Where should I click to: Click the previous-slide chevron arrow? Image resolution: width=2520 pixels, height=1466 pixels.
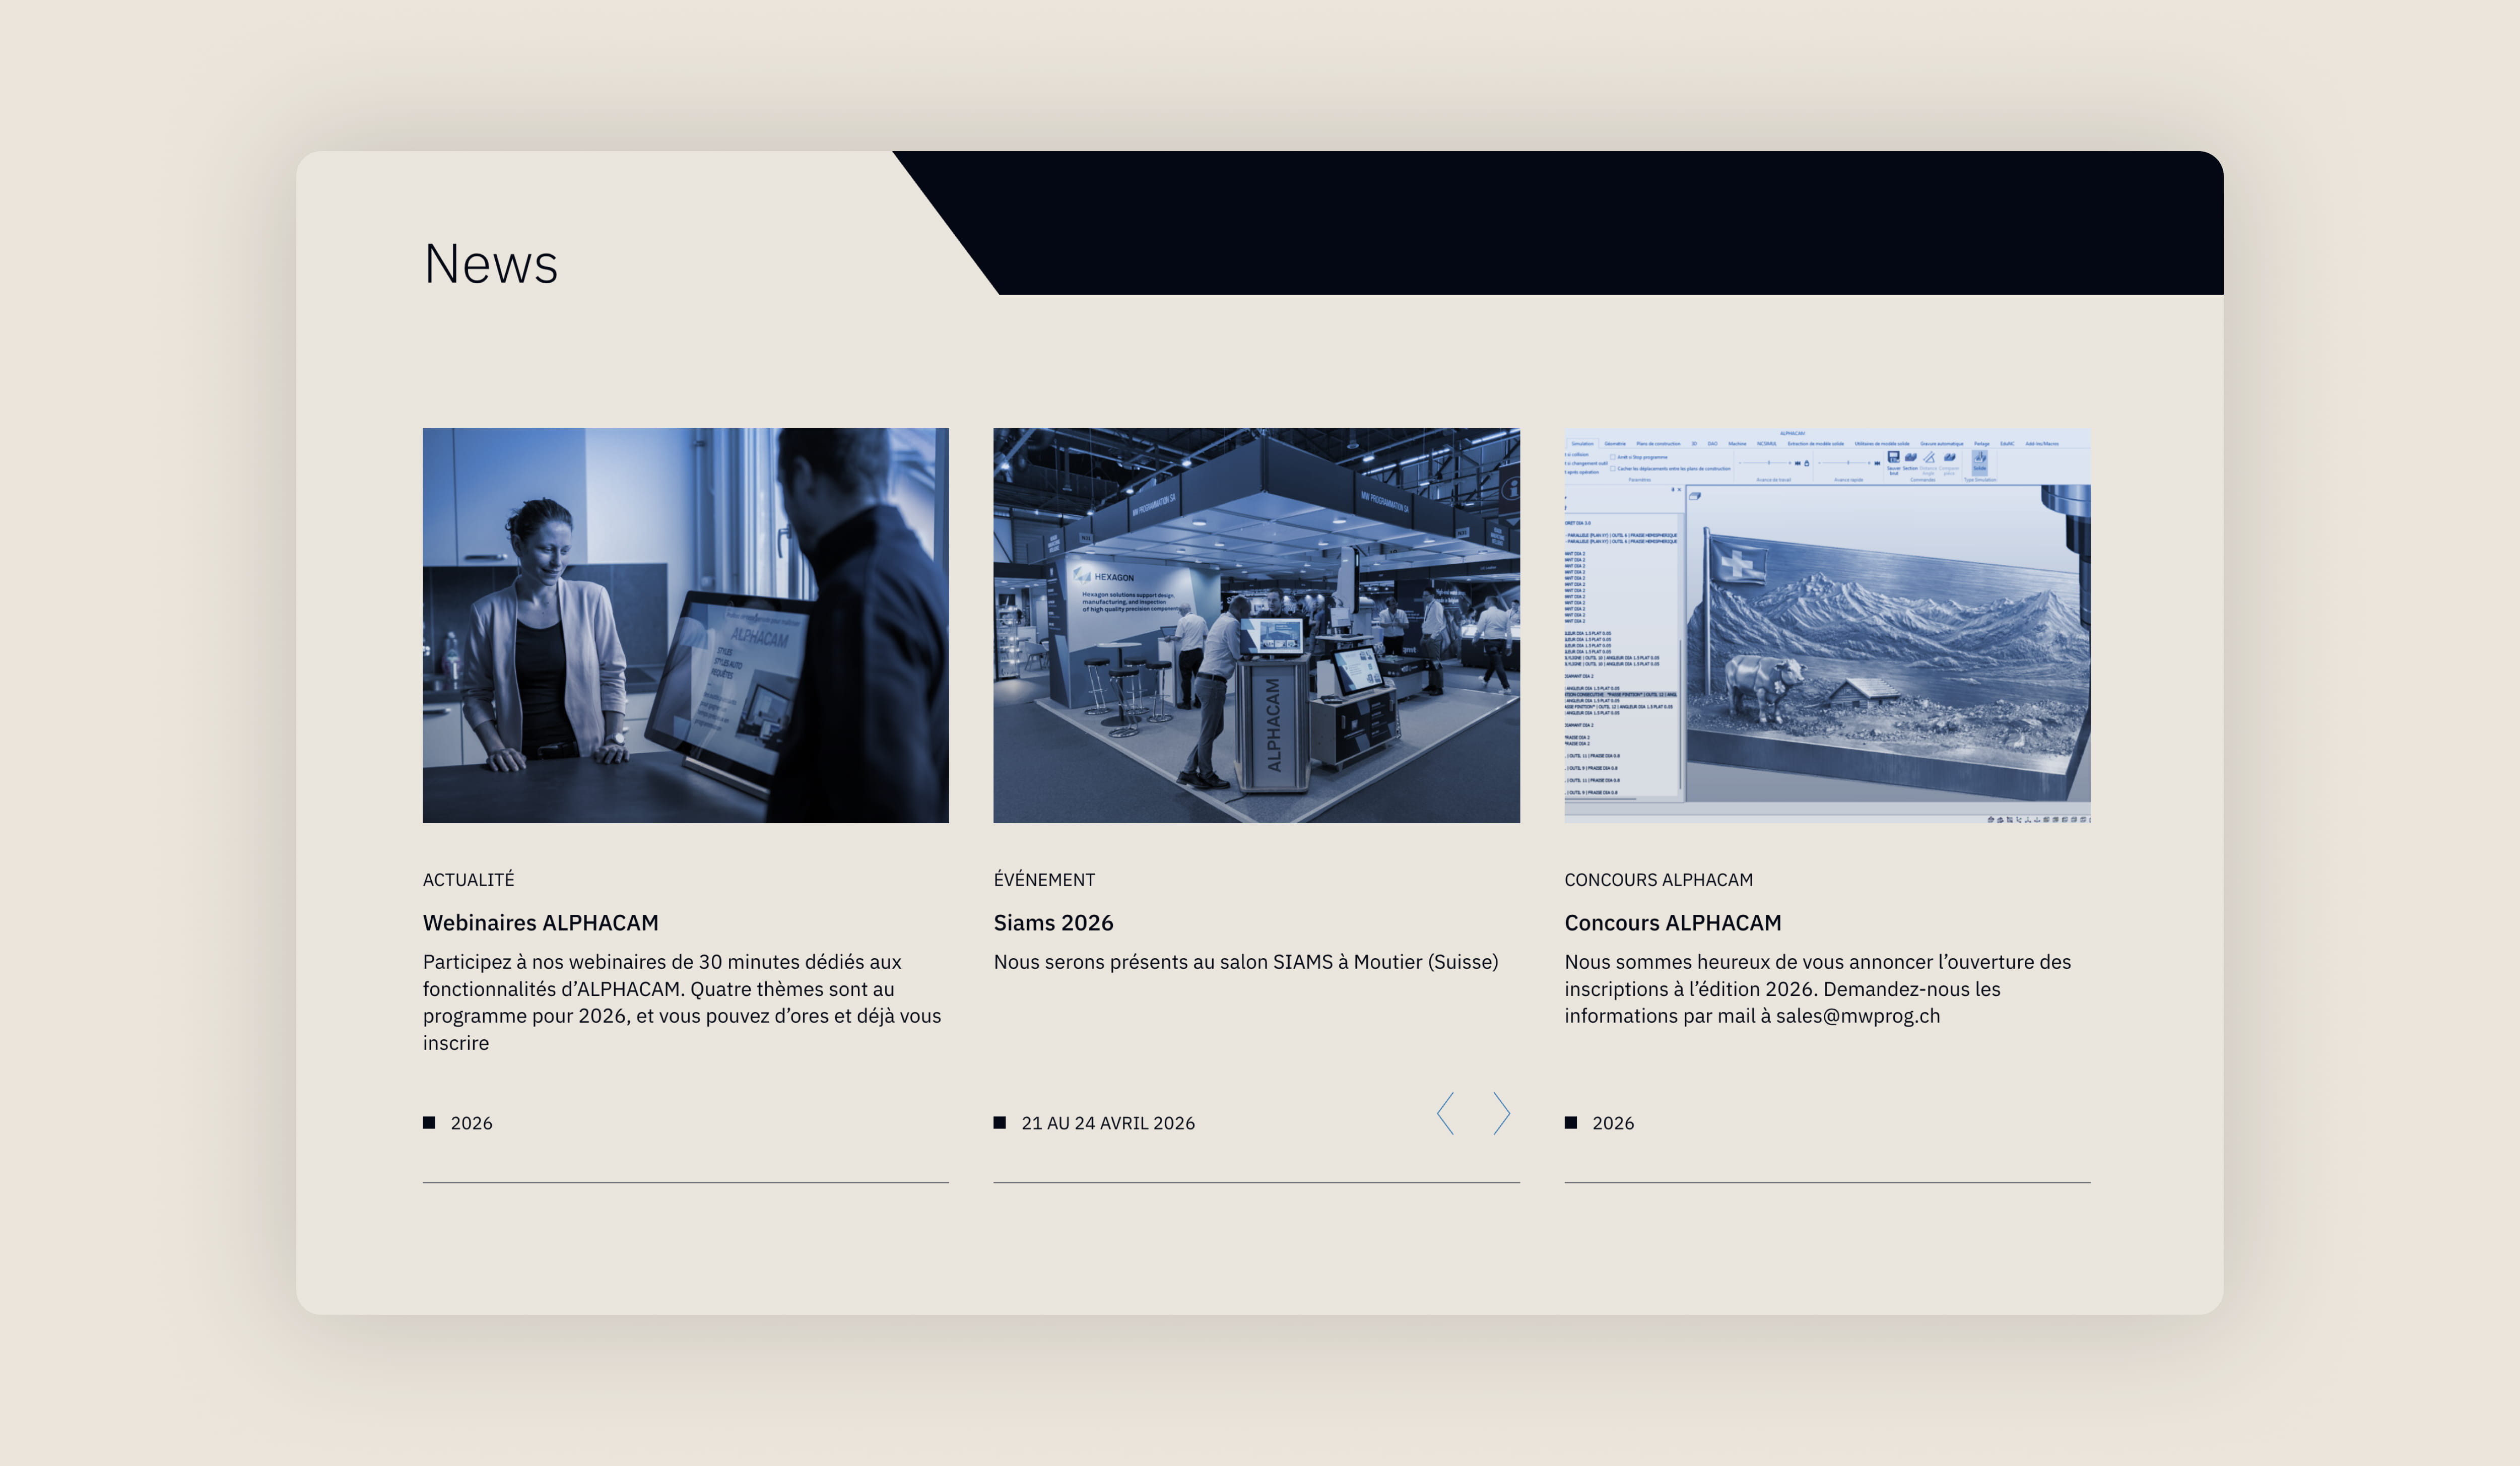[x=1444, y=1113]
